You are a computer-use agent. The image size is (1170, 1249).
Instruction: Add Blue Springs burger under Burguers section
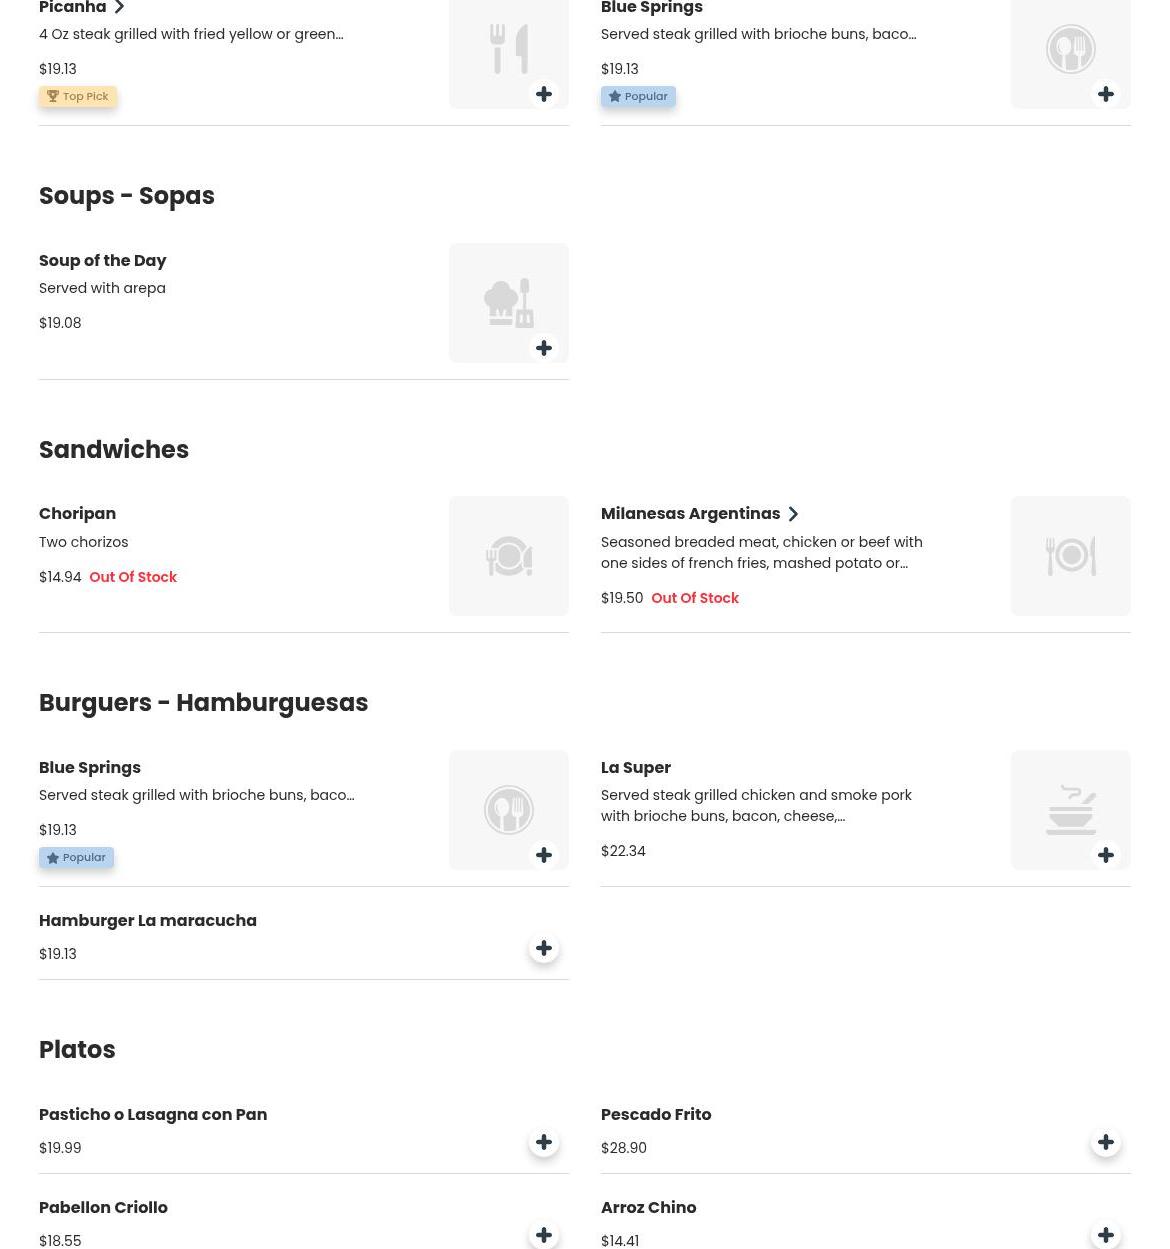[544, 855]
